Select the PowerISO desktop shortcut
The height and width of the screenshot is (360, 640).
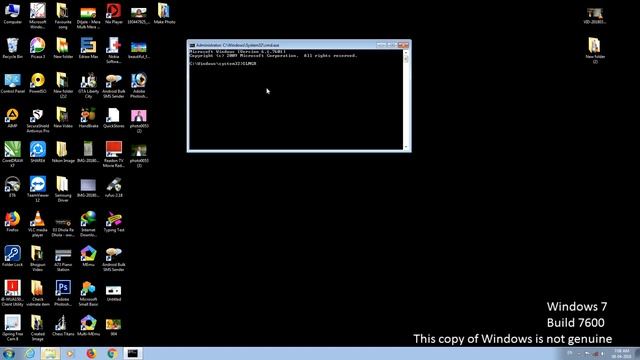click(x=38, y=83)
